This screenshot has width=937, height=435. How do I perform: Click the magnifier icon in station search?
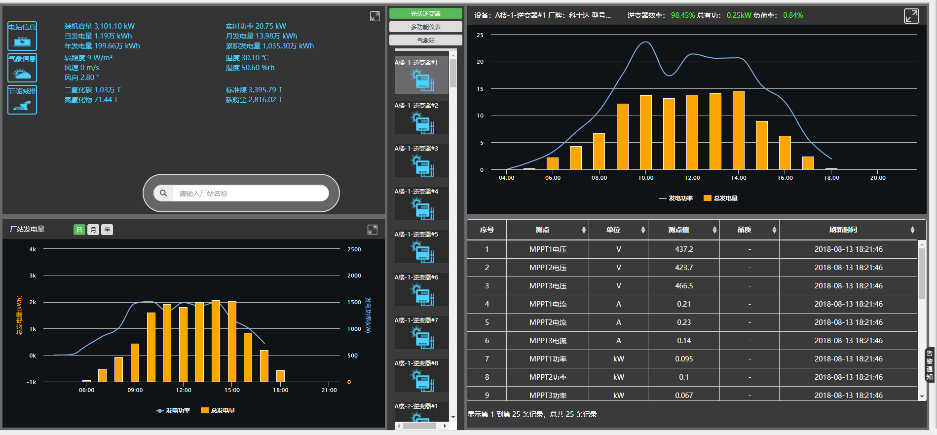tap(163, 193)
